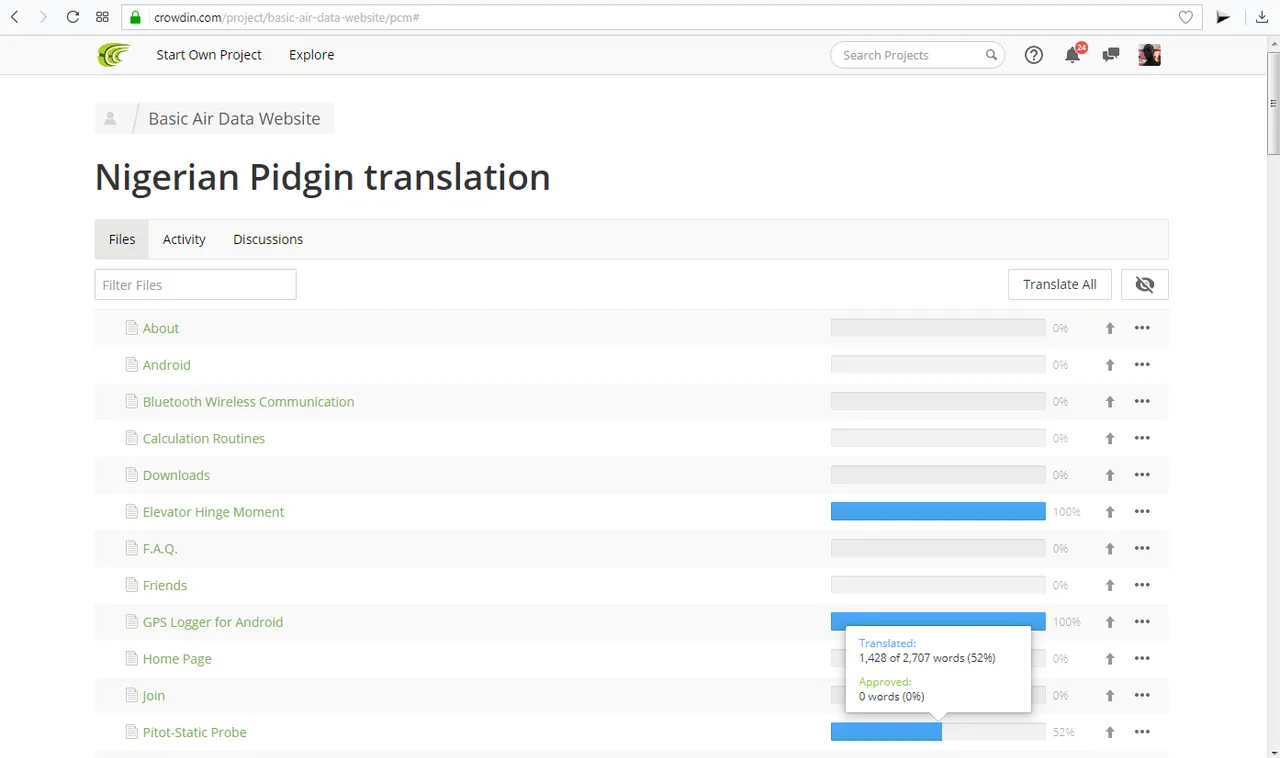The image size is (1280, 758).
Task: Open the Elevator Hinge Moment file
Action: click(x=213, y=512)
